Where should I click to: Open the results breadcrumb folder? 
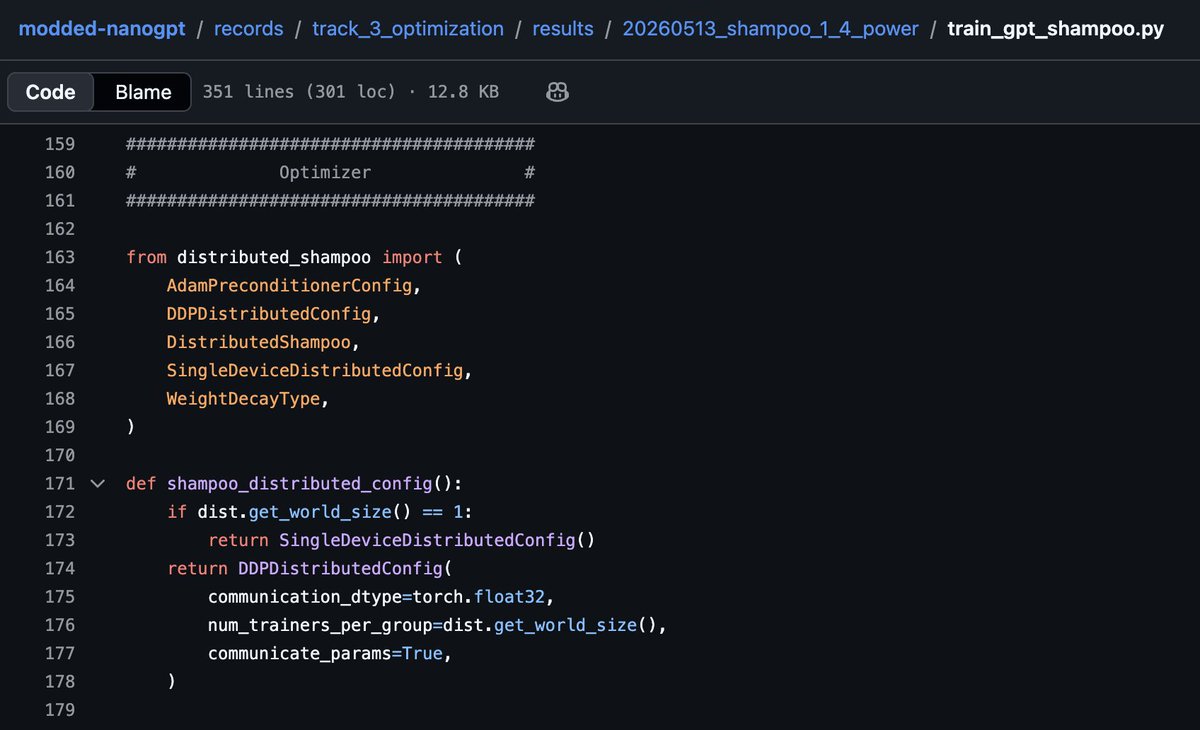click(x=562, y=28)
